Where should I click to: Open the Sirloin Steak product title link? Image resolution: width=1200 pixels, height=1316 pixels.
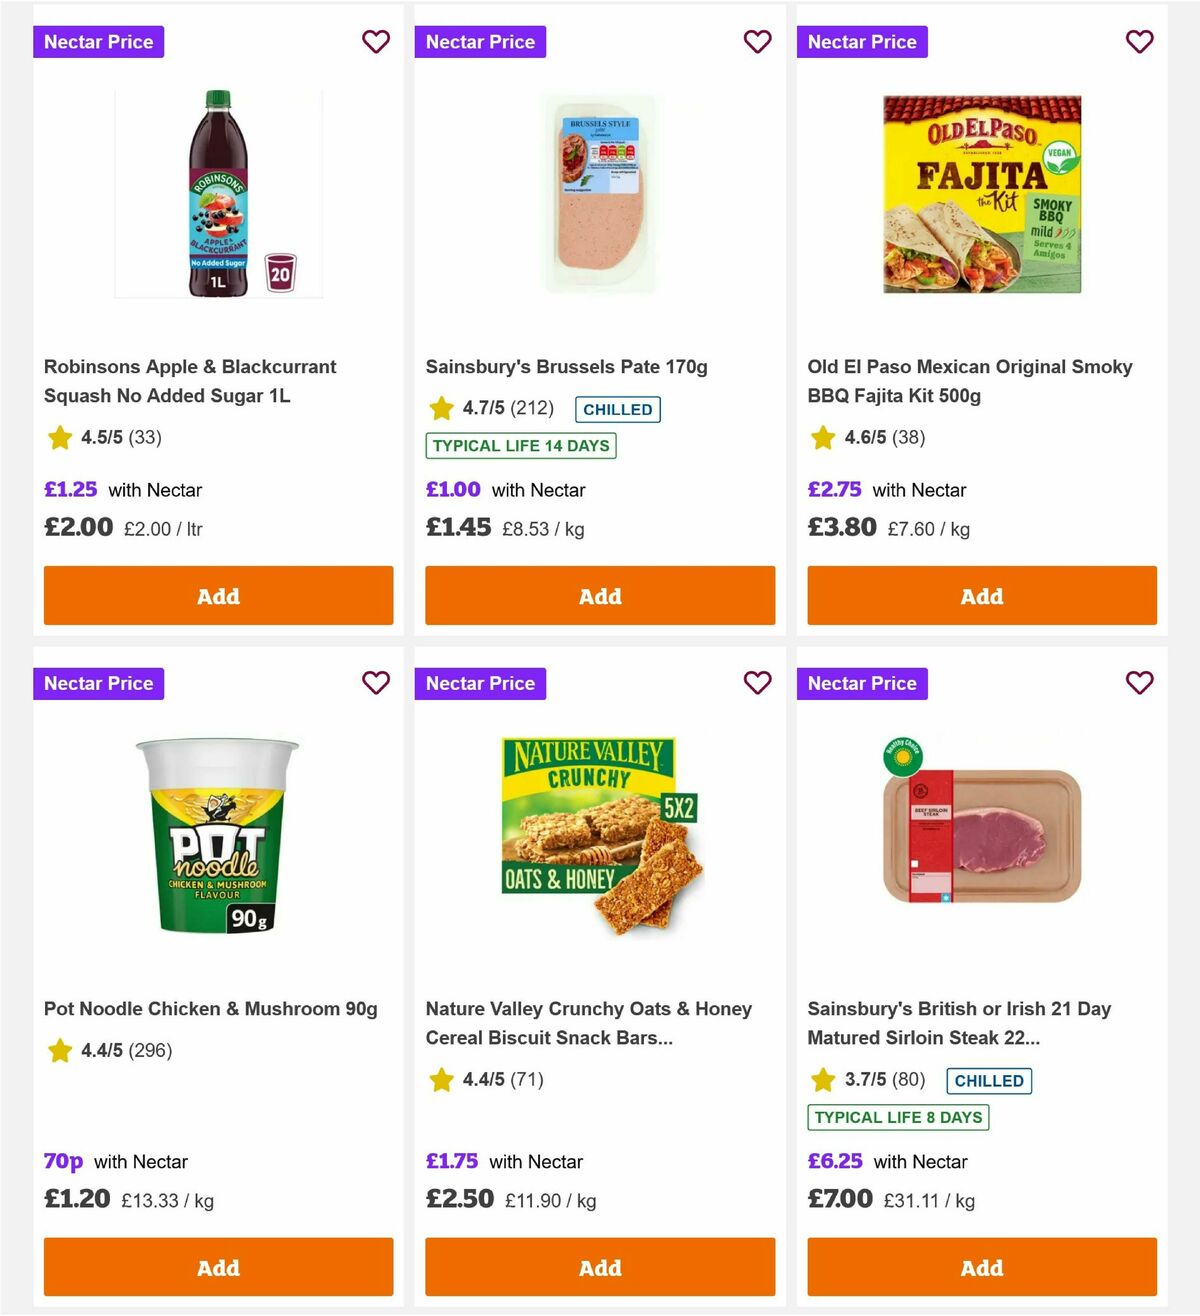pyautogui.click(x=960, y=1023)
